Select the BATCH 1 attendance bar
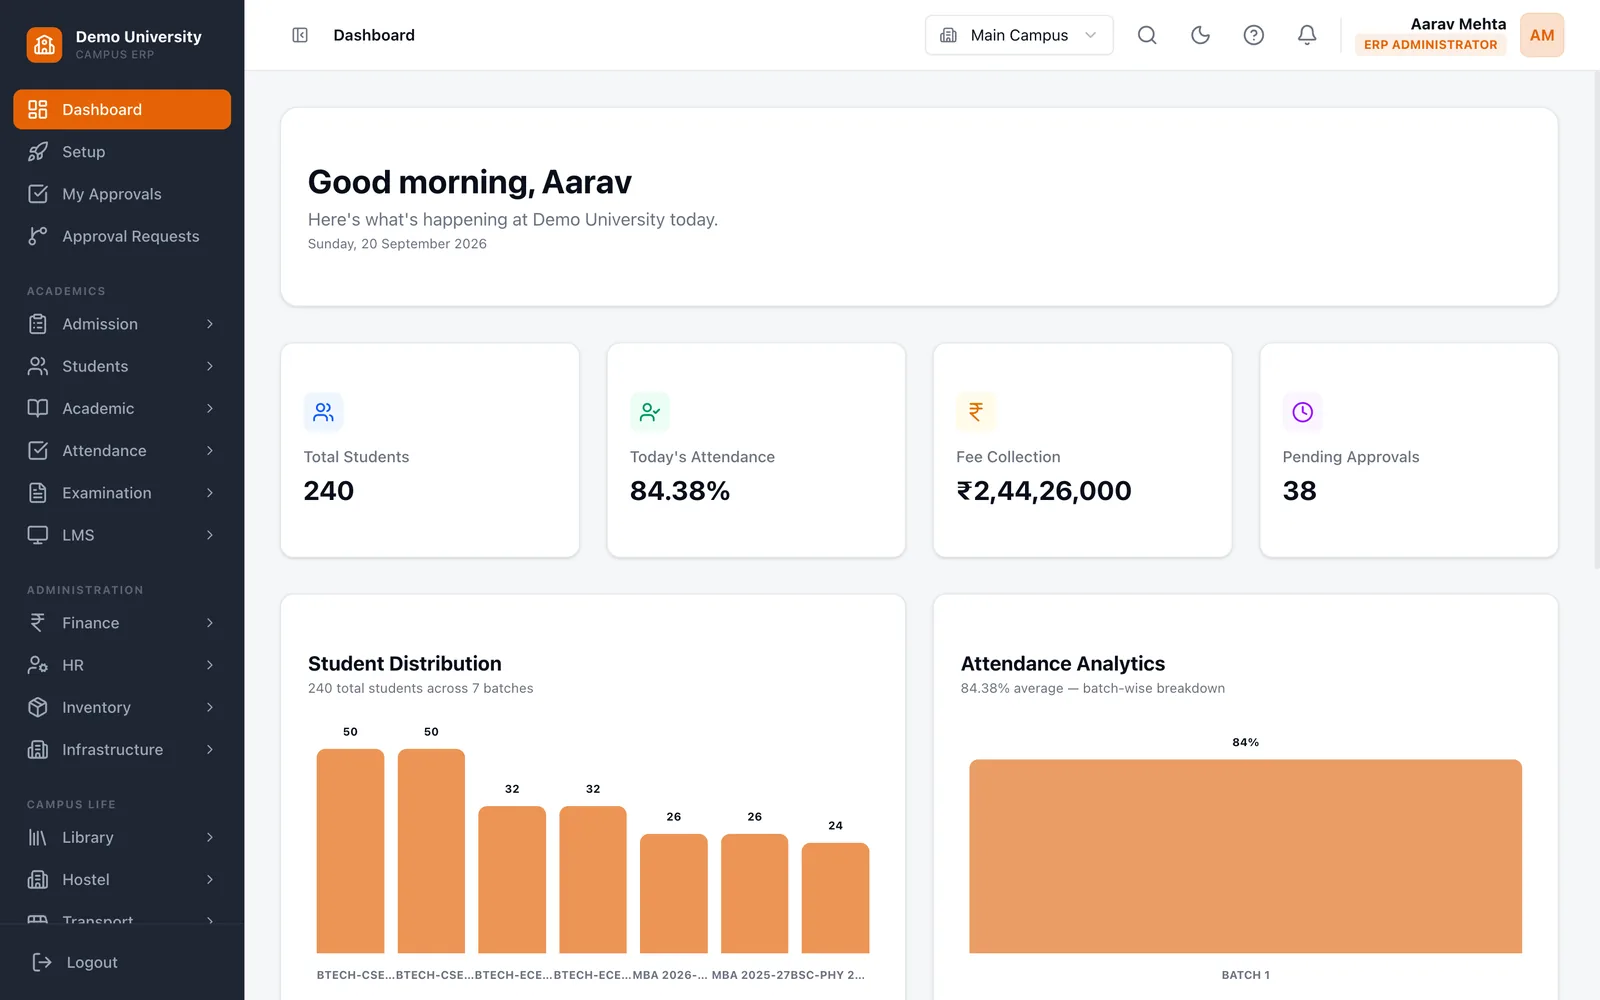The height and width of the screenshot is (1000, 1600). click(1245, 856)
